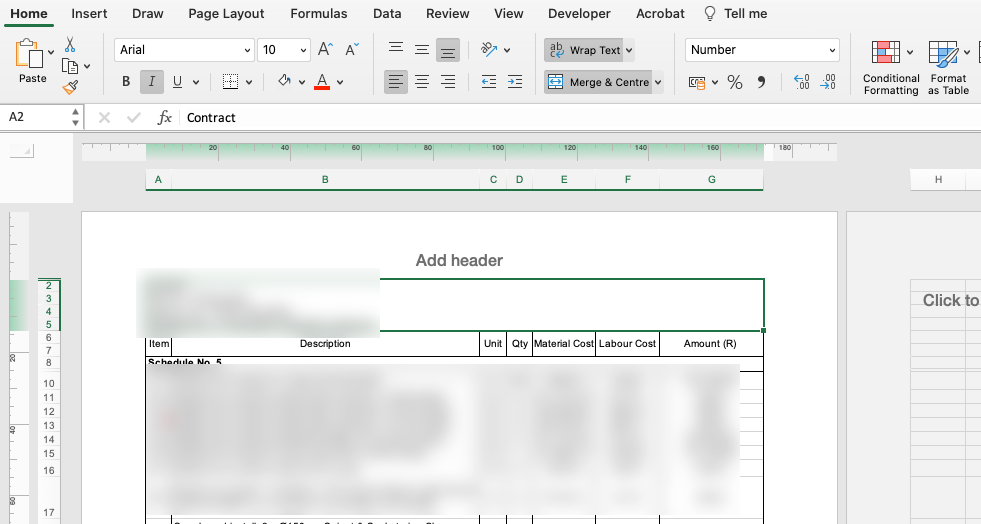Increase indent

515,82
